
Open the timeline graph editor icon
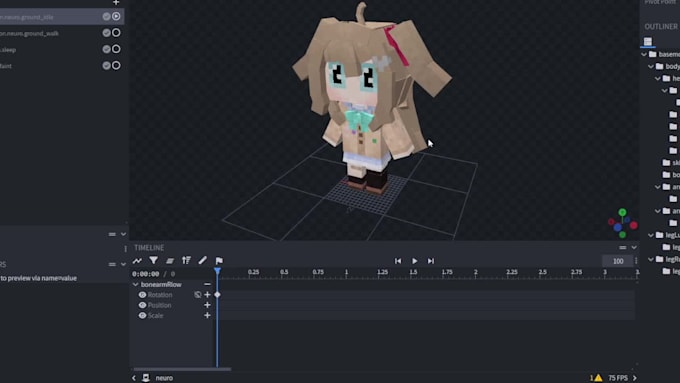click(137, 261)
